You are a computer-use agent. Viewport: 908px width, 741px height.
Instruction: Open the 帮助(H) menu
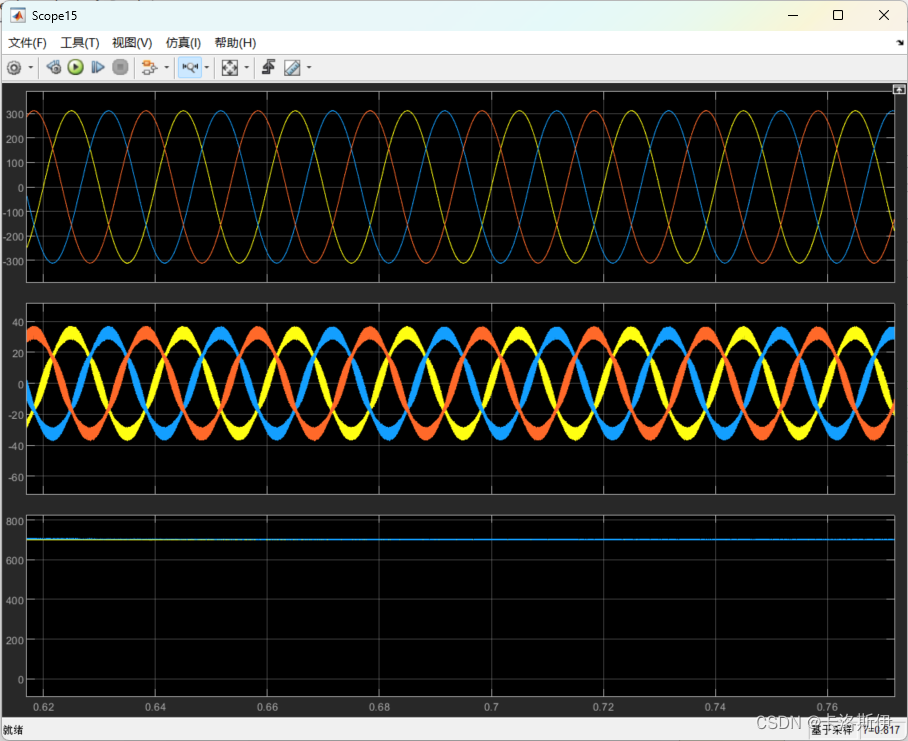pyautogui.click(x=235, y=43)
